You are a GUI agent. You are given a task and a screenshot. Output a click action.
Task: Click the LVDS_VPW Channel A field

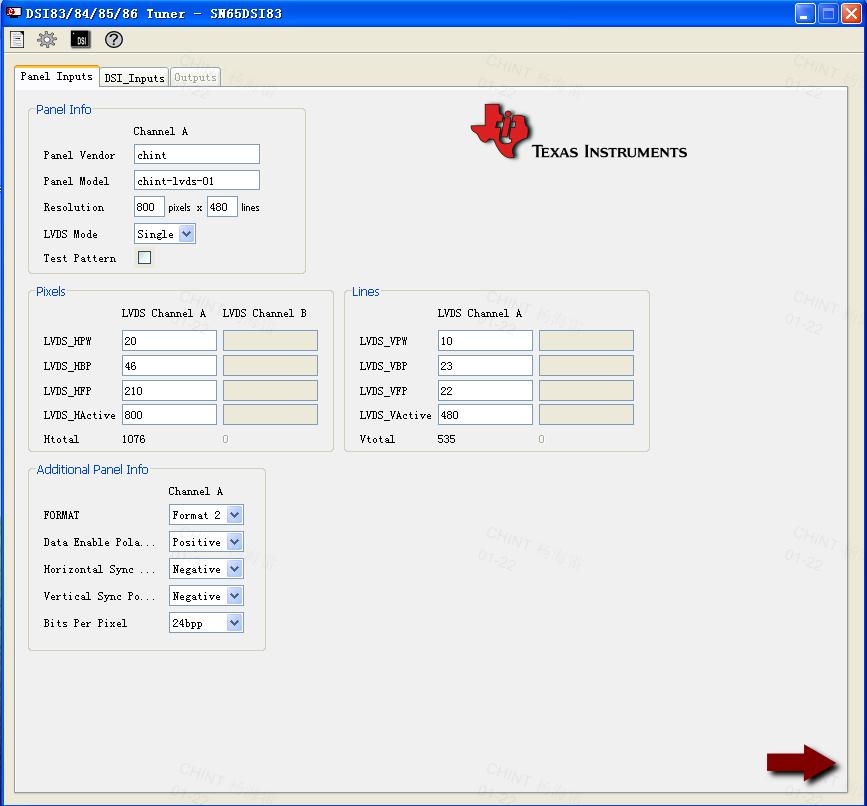click(x=485, y=341)
